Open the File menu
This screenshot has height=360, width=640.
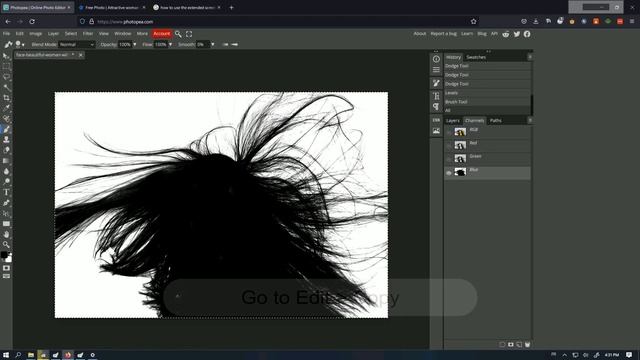7,34
